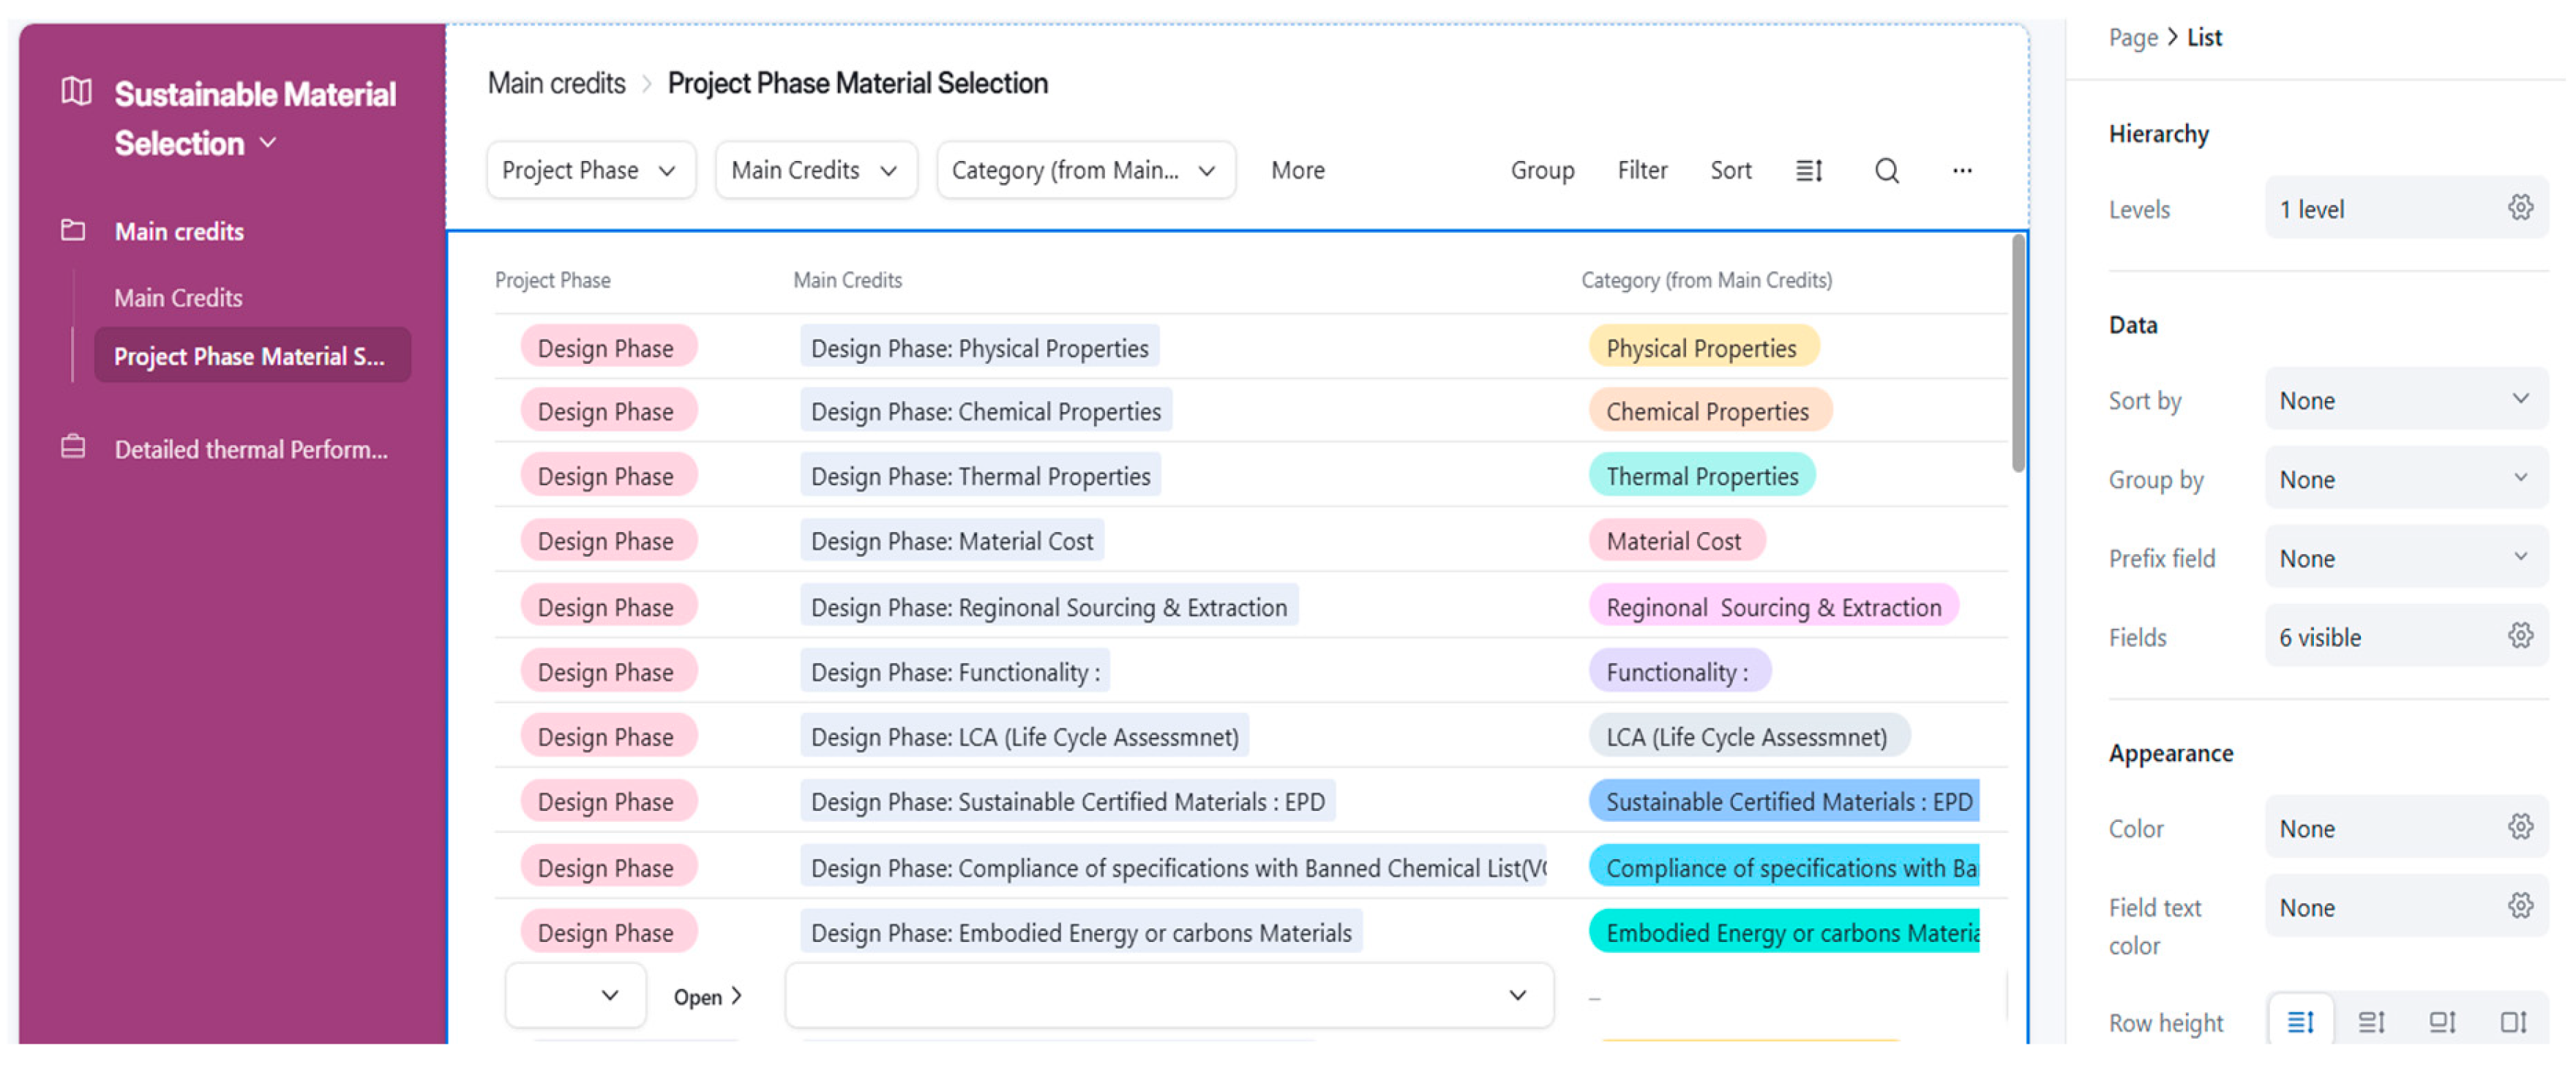2576x1073 pixels.
Task: Select Project Phase Material S... sidebar page
Action: (x=252, y=356)
